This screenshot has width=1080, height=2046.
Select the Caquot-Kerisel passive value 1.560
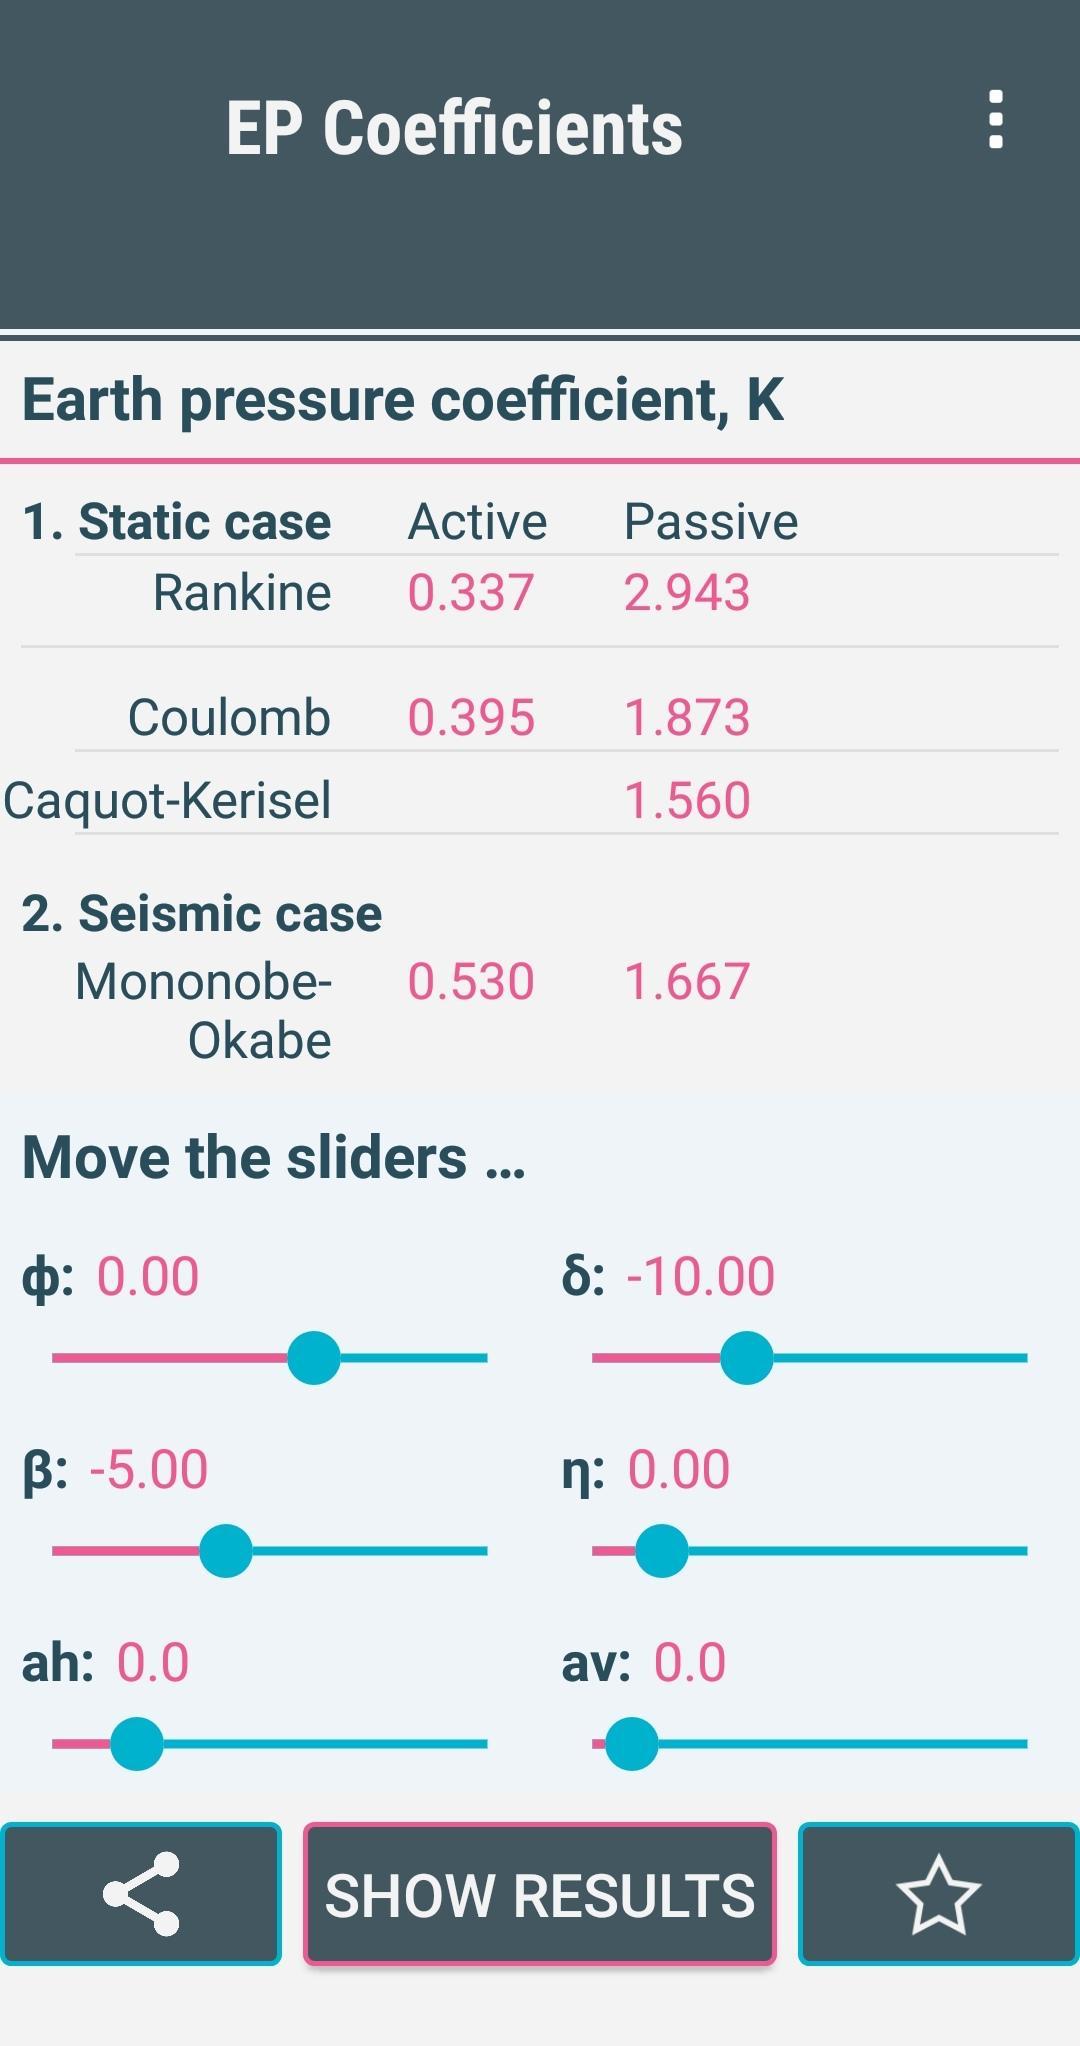(687, 801)
